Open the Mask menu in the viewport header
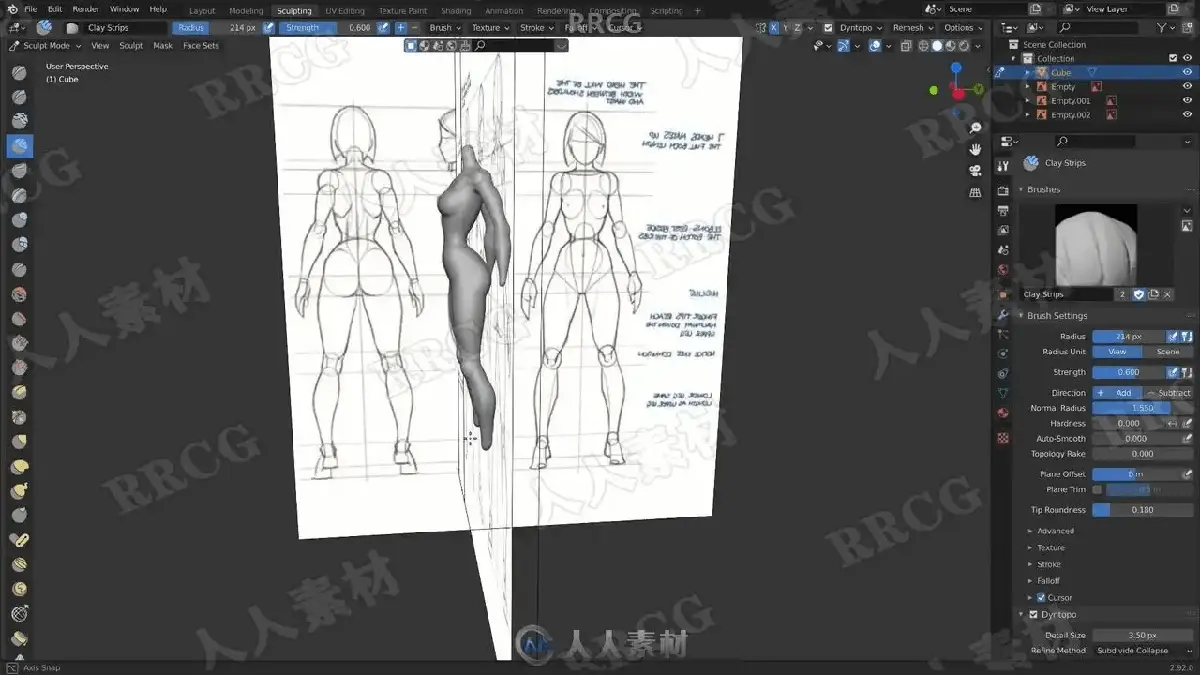This screenshot has height=675, width=1200. point(163,45)
